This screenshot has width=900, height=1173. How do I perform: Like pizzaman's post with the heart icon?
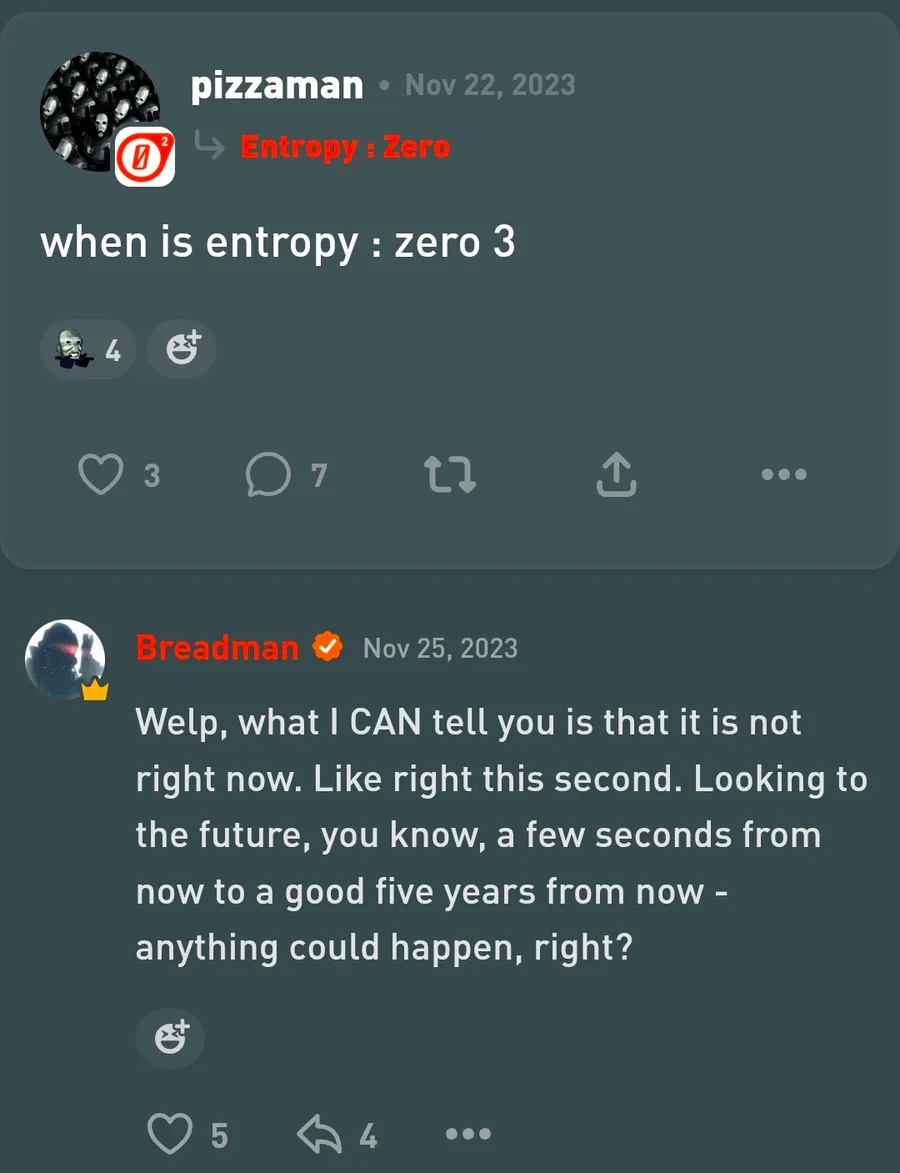tap(100, 475)
